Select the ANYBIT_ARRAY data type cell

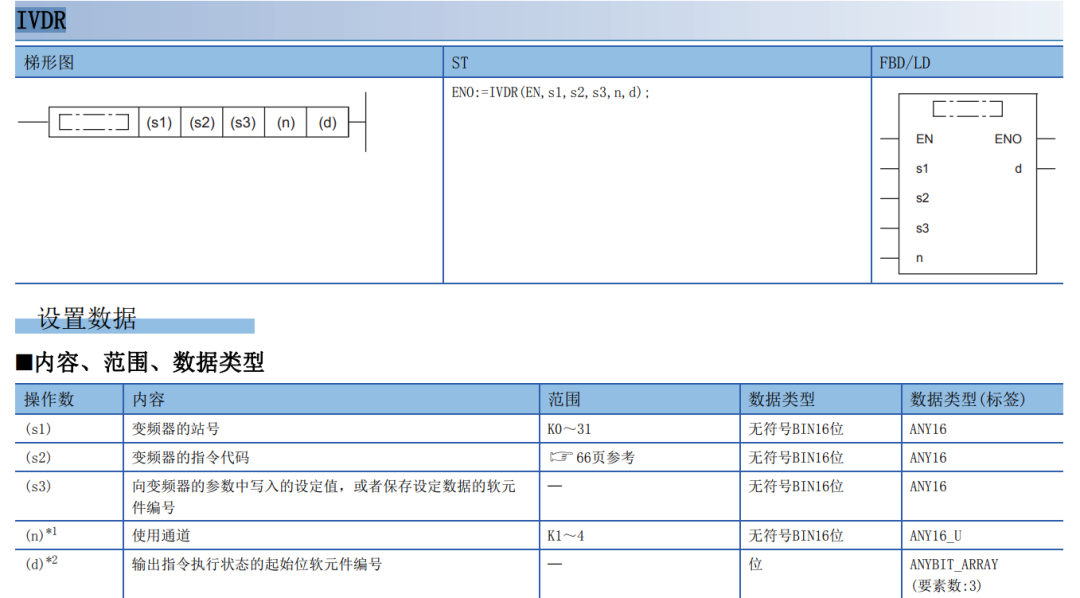(x=953, y=564)
